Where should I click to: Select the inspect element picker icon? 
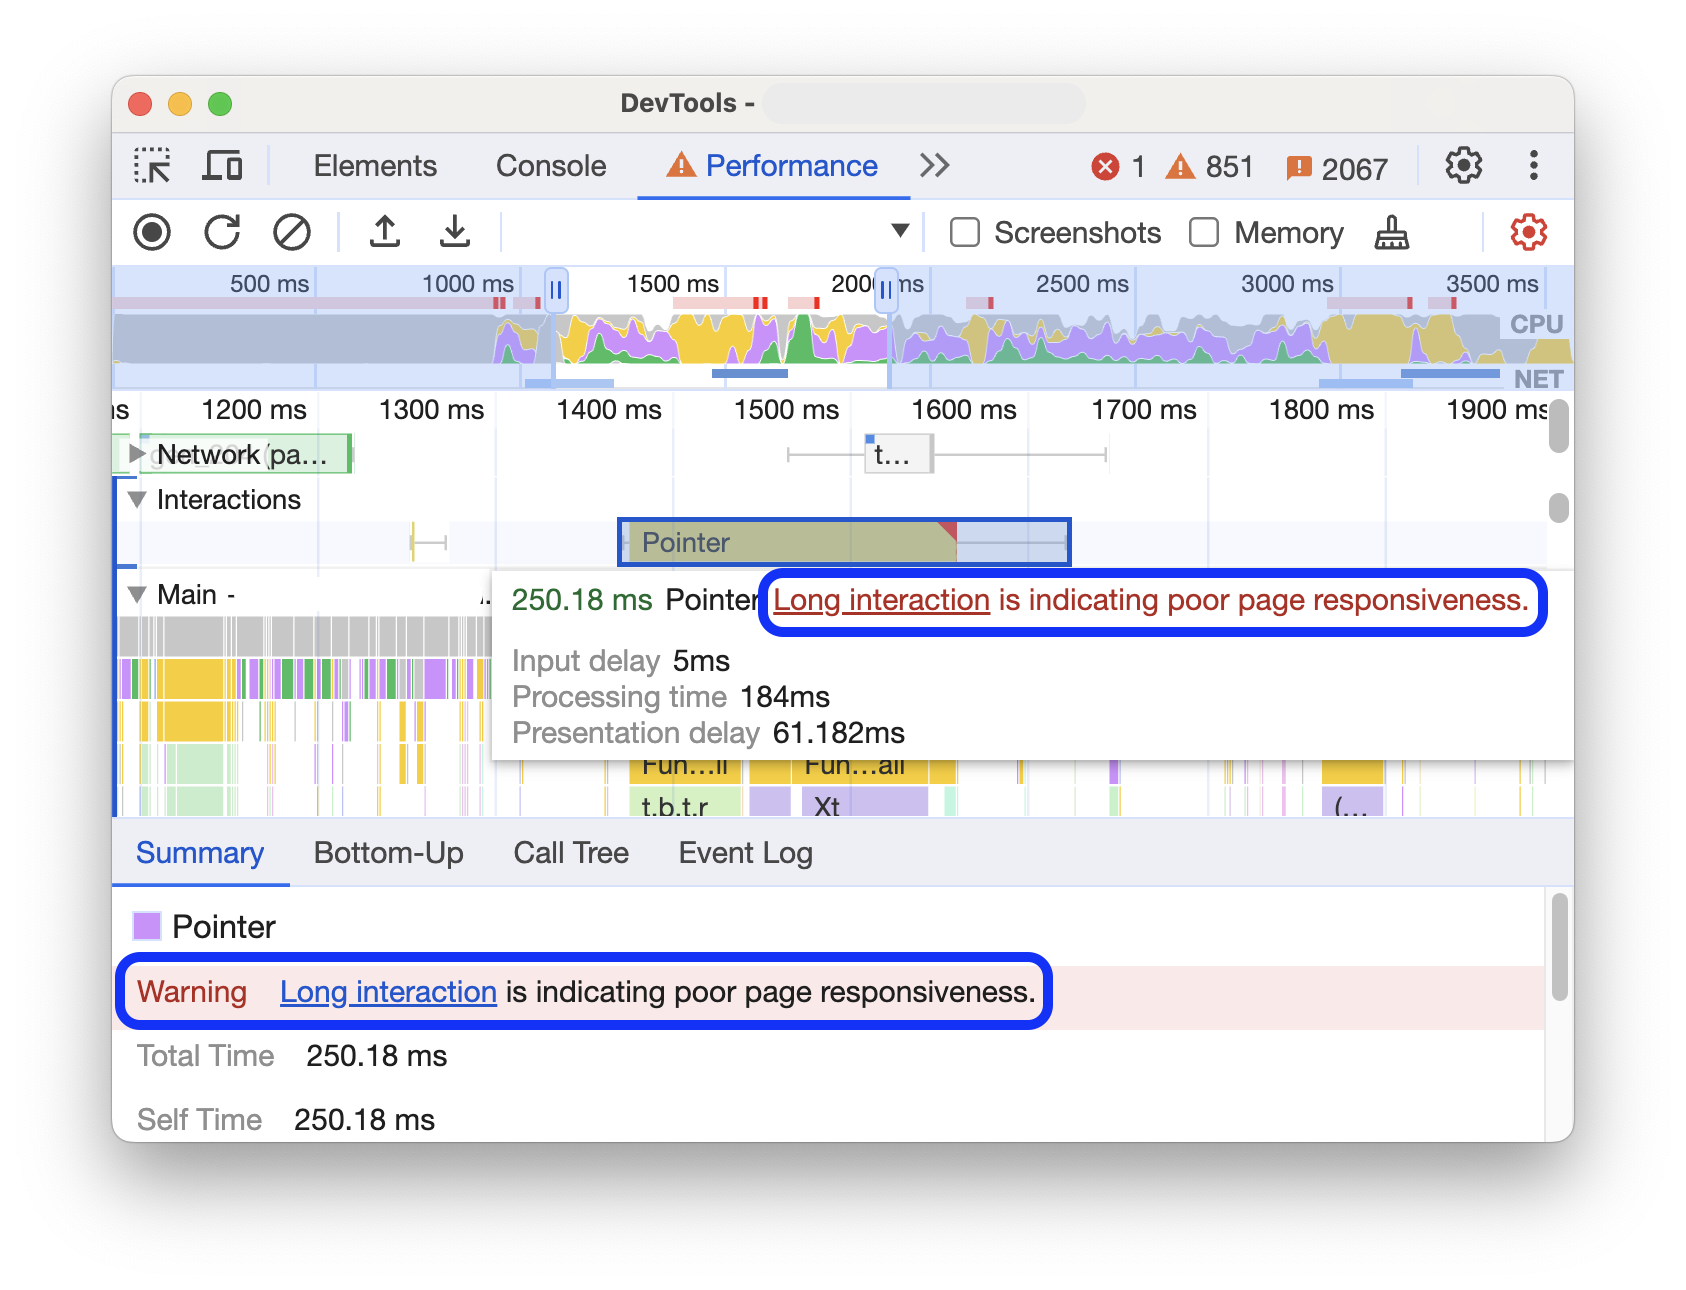tap(152, 166)
